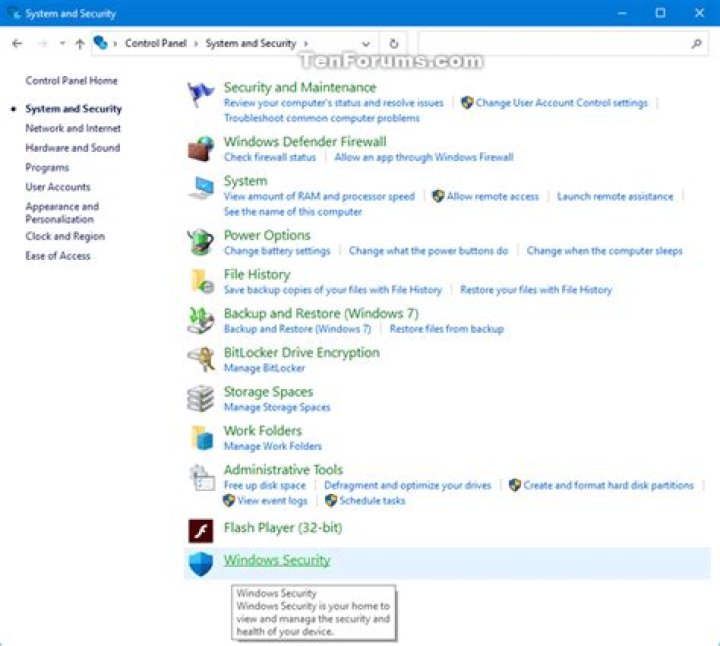The height and width of the screenshot is (646, 720).
Task: Select Hardware and Sound category
Action: click(x=73, y=148)
